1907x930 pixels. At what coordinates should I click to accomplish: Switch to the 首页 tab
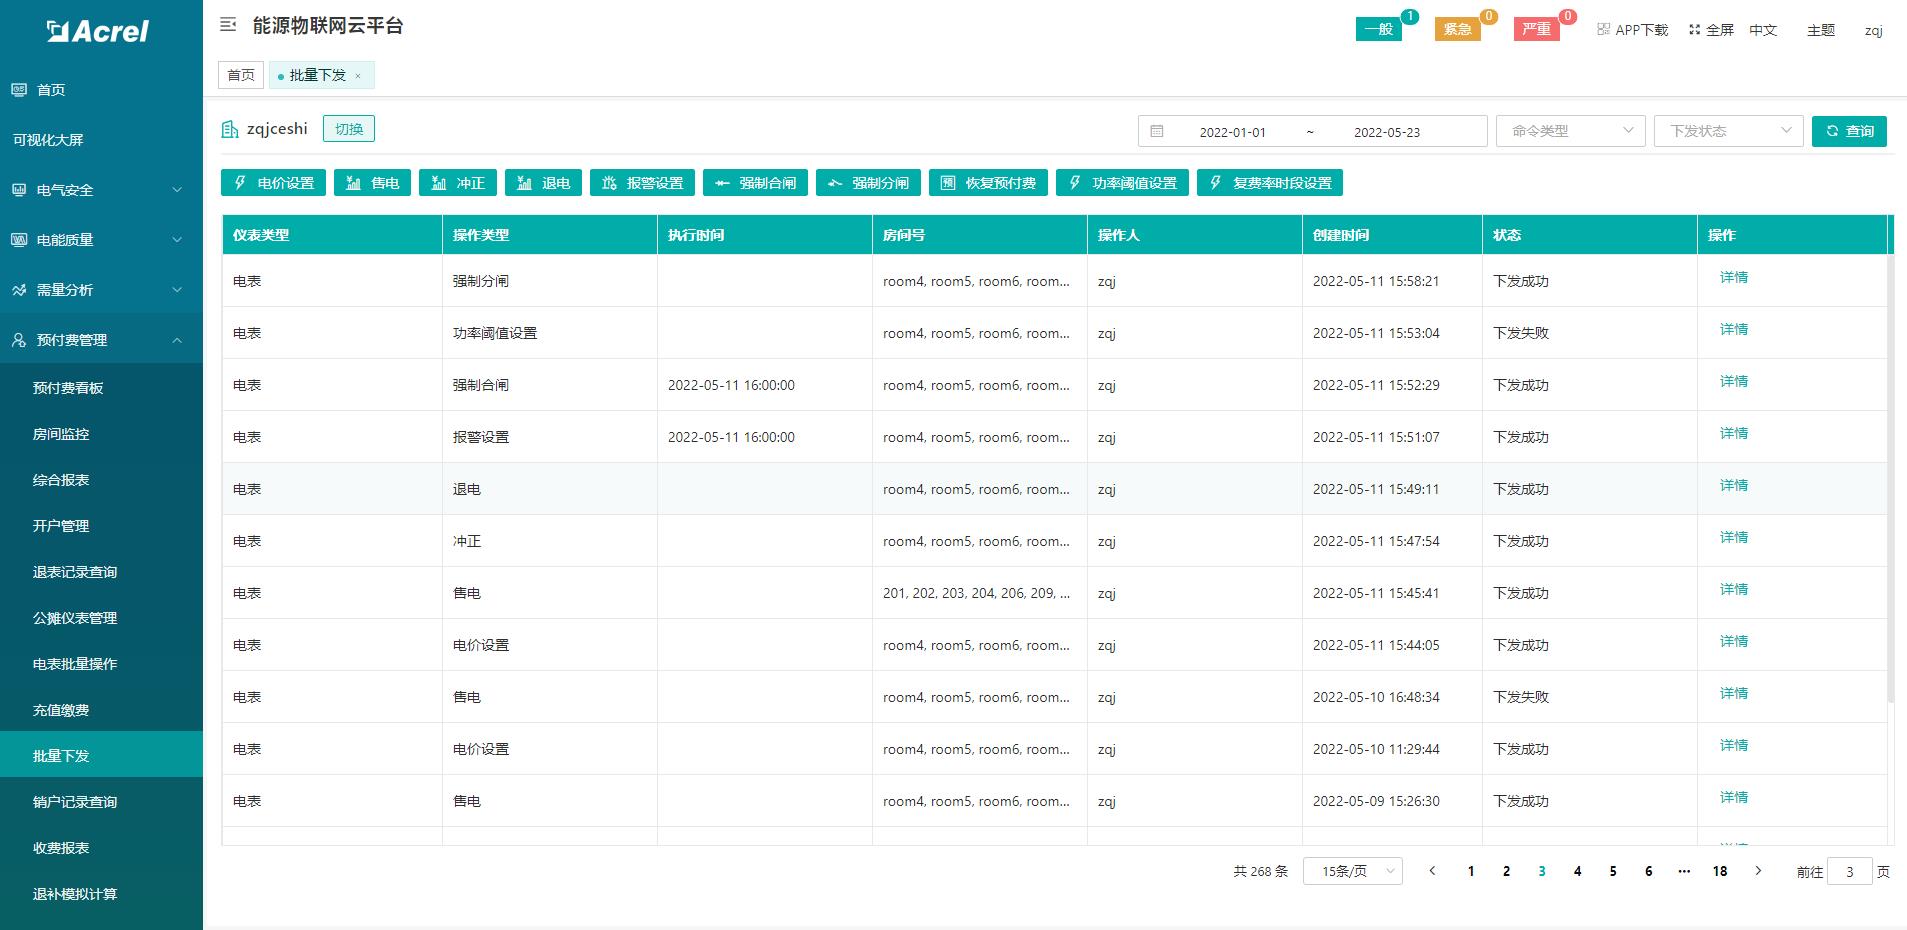pyautogui.click(x=241, y=75)
